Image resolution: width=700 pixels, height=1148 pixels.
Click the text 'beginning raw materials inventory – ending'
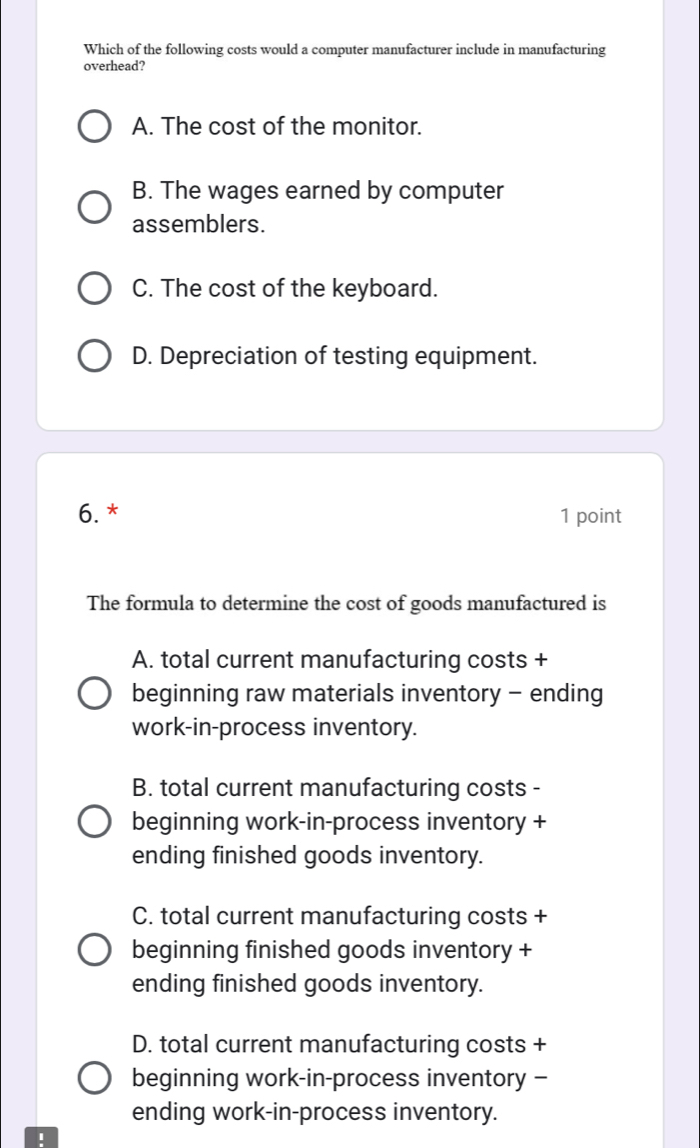click(367, 694)
